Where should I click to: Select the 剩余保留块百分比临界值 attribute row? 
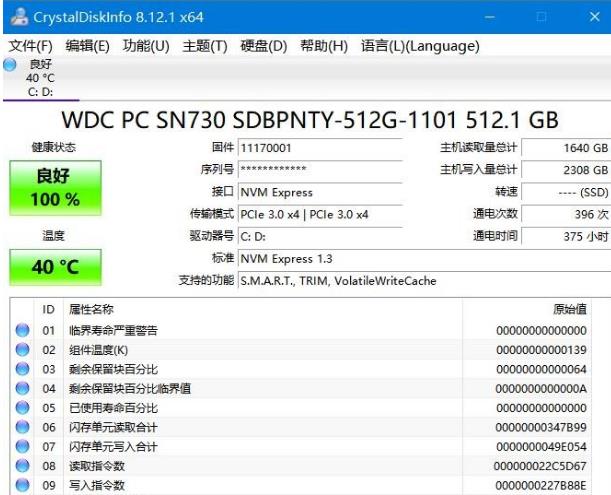(301, 389)
